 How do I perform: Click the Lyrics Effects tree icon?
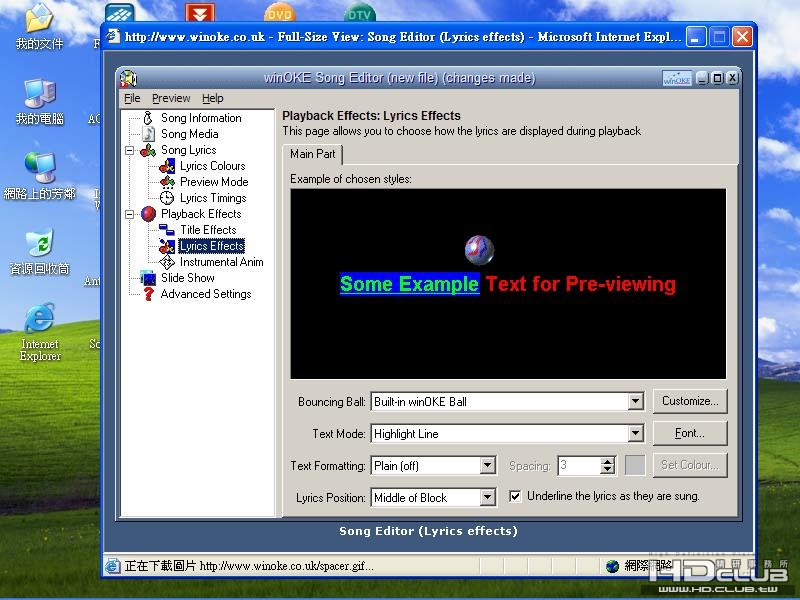167,246
